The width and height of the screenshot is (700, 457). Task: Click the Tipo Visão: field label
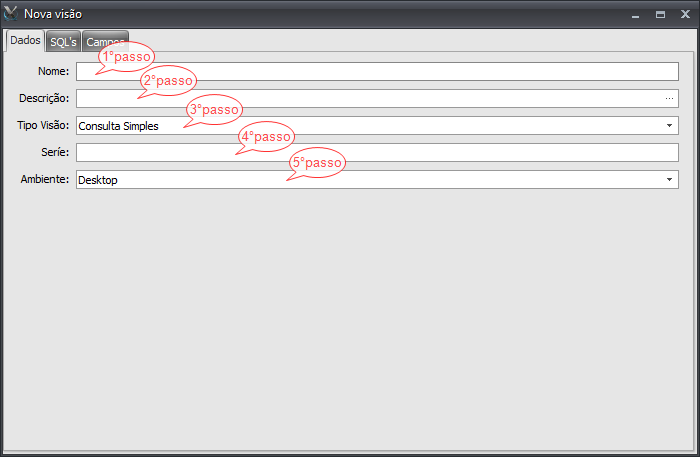(43, 125)
